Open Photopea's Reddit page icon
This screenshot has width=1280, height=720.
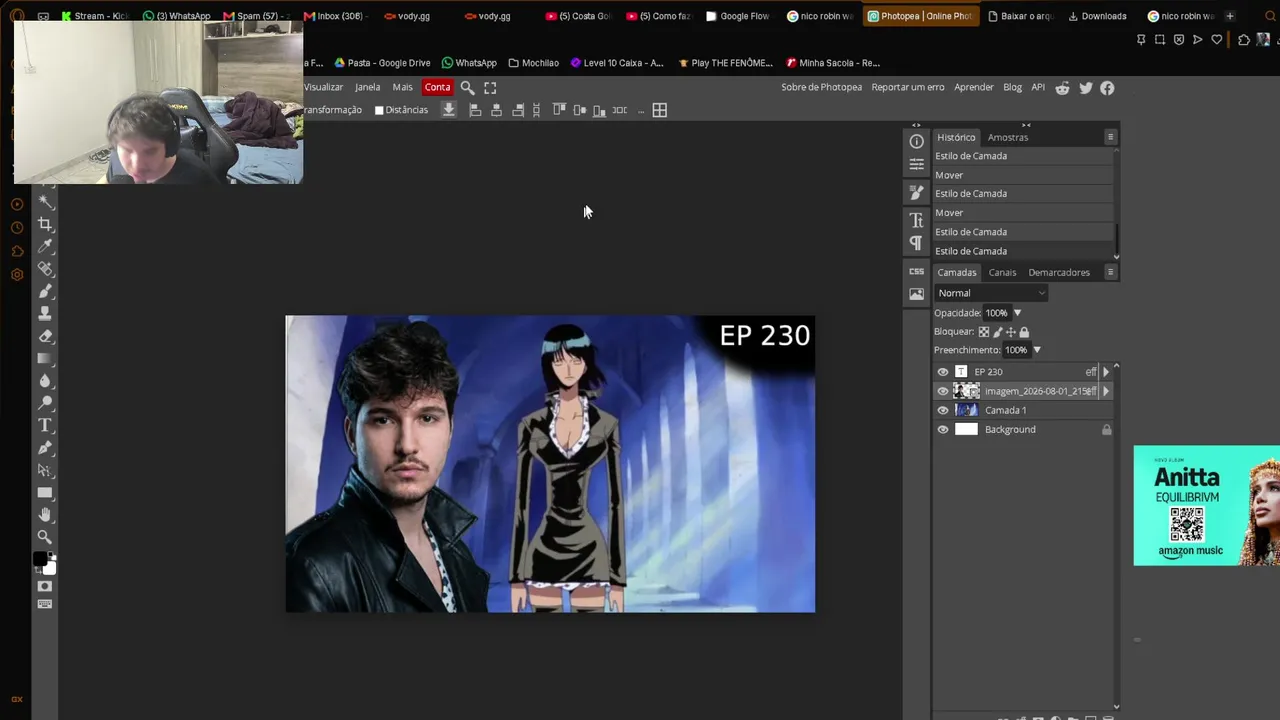1062,88
